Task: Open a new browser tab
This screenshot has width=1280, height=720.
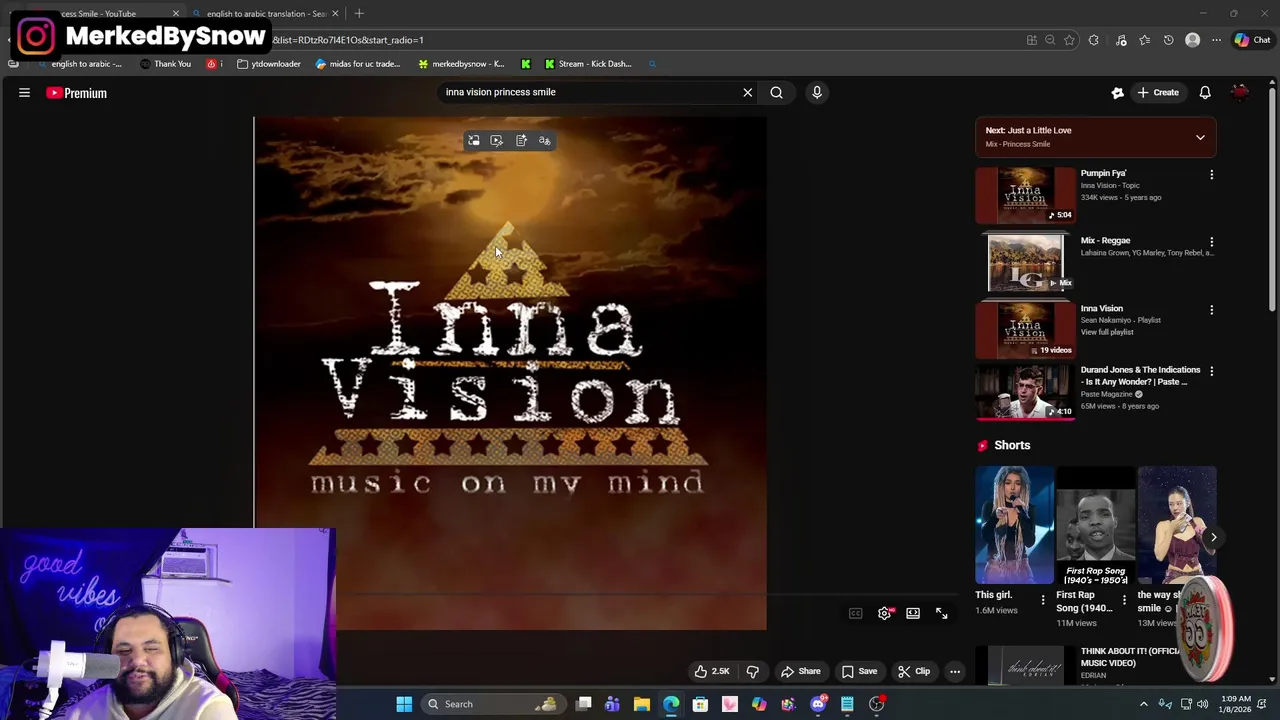Action: click(x=359, y=13)
